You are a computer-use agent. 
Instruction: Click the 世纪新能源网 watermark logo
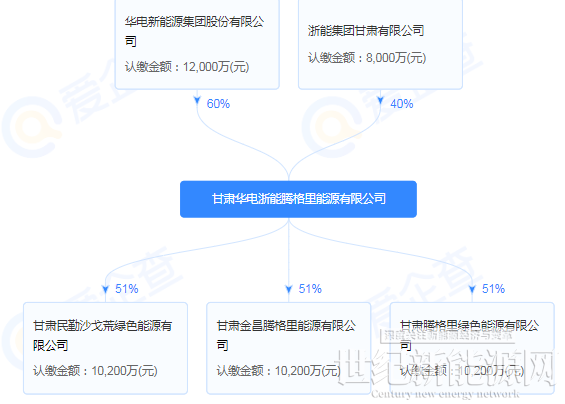(446, 368)
